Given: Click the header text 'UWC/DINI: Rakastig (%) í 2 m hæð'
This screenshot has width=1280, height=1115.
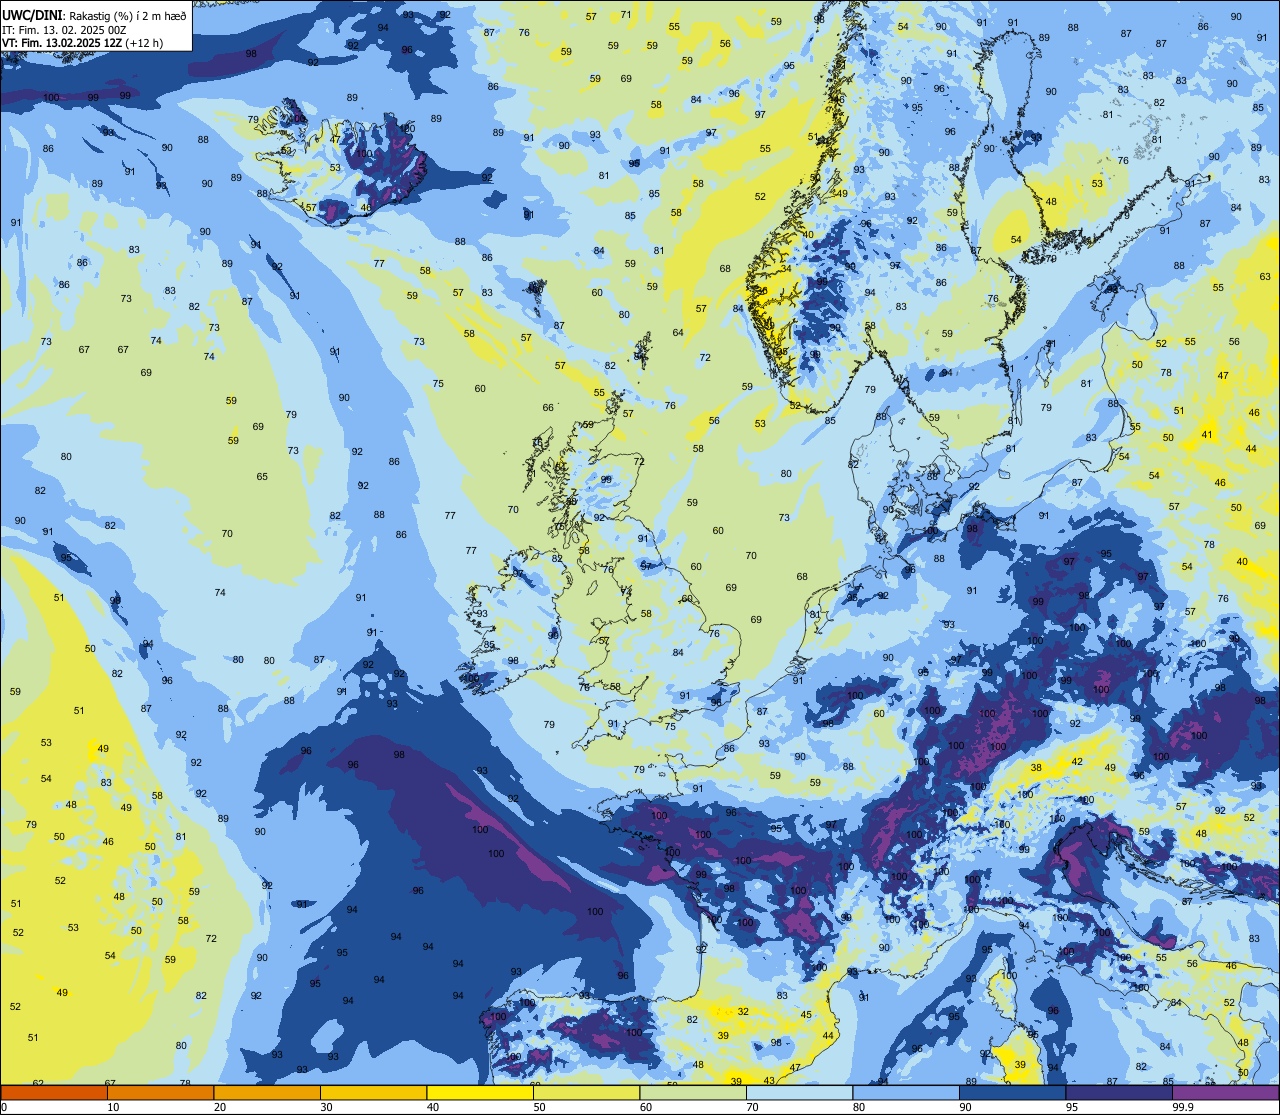Looking at the screenshot, I should 94,16.
